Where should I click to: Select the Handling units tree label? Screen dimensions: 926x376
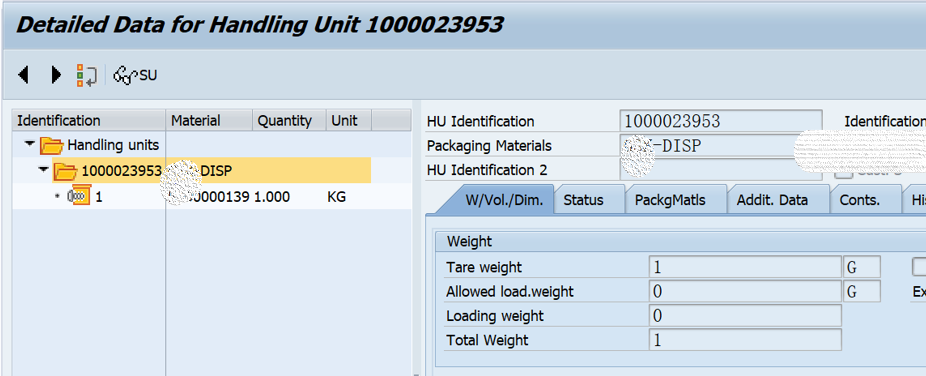pyautogui.click(x=113, y=145)
